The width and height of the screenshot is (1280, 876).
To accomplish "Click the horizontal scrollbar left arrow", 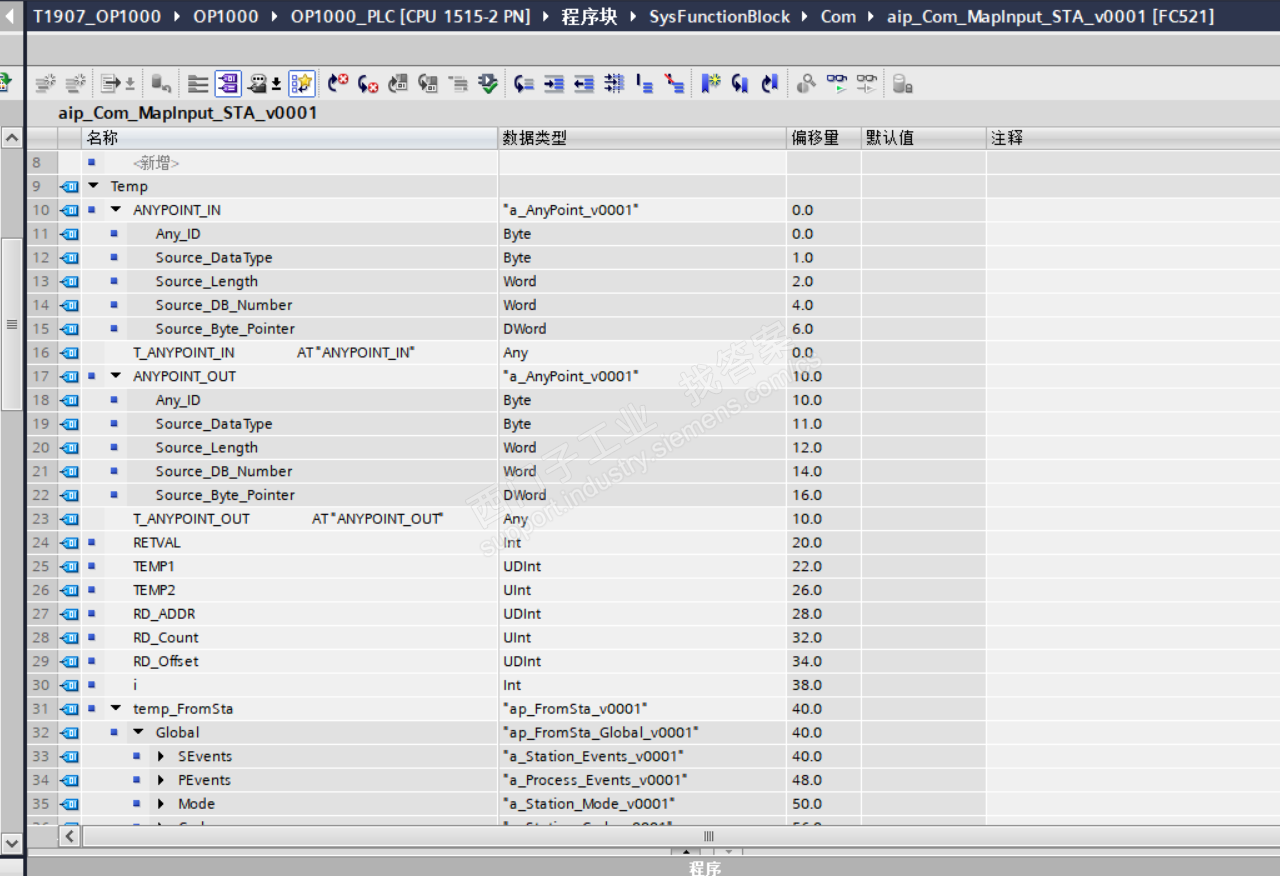I will point(70,835).
